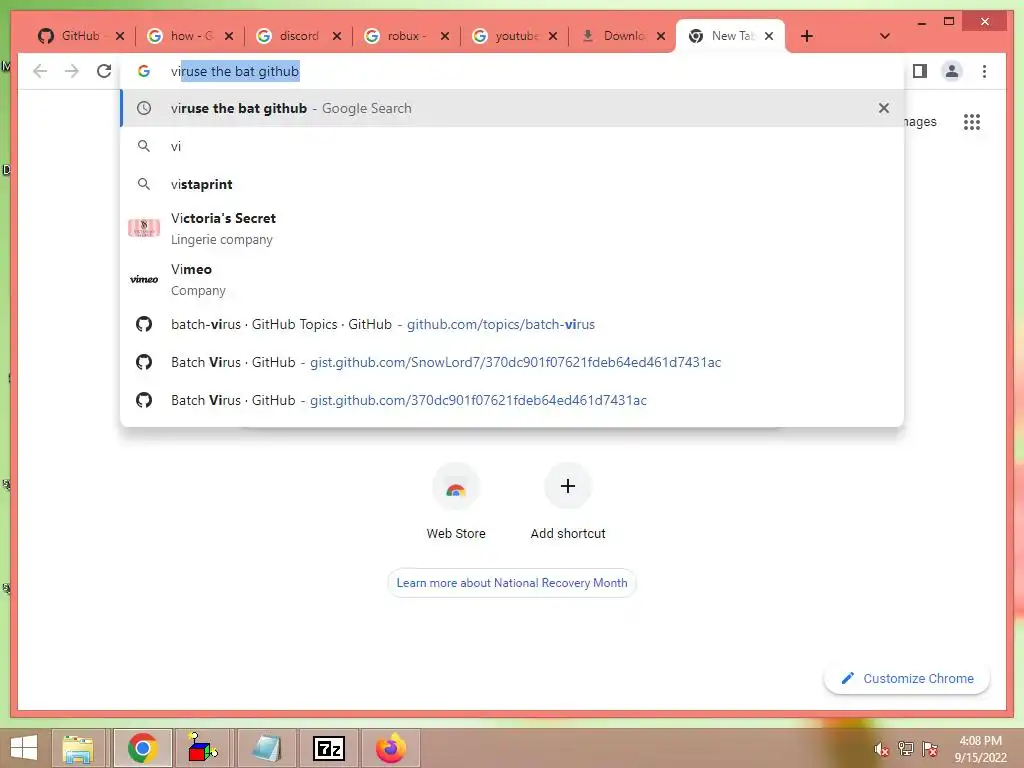Reload the page

(104, 71)
